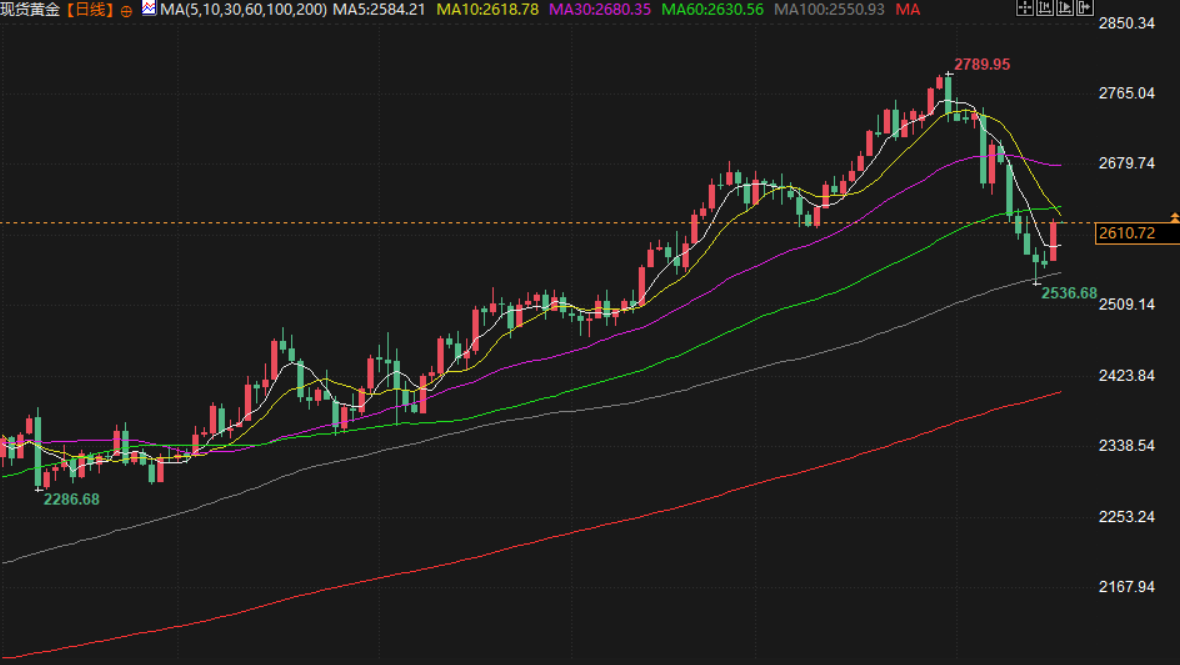This screenshot has height=665, width=1180.
Task: Toggle the yellow MA10:2618.78 label
Action: [486, 10]
